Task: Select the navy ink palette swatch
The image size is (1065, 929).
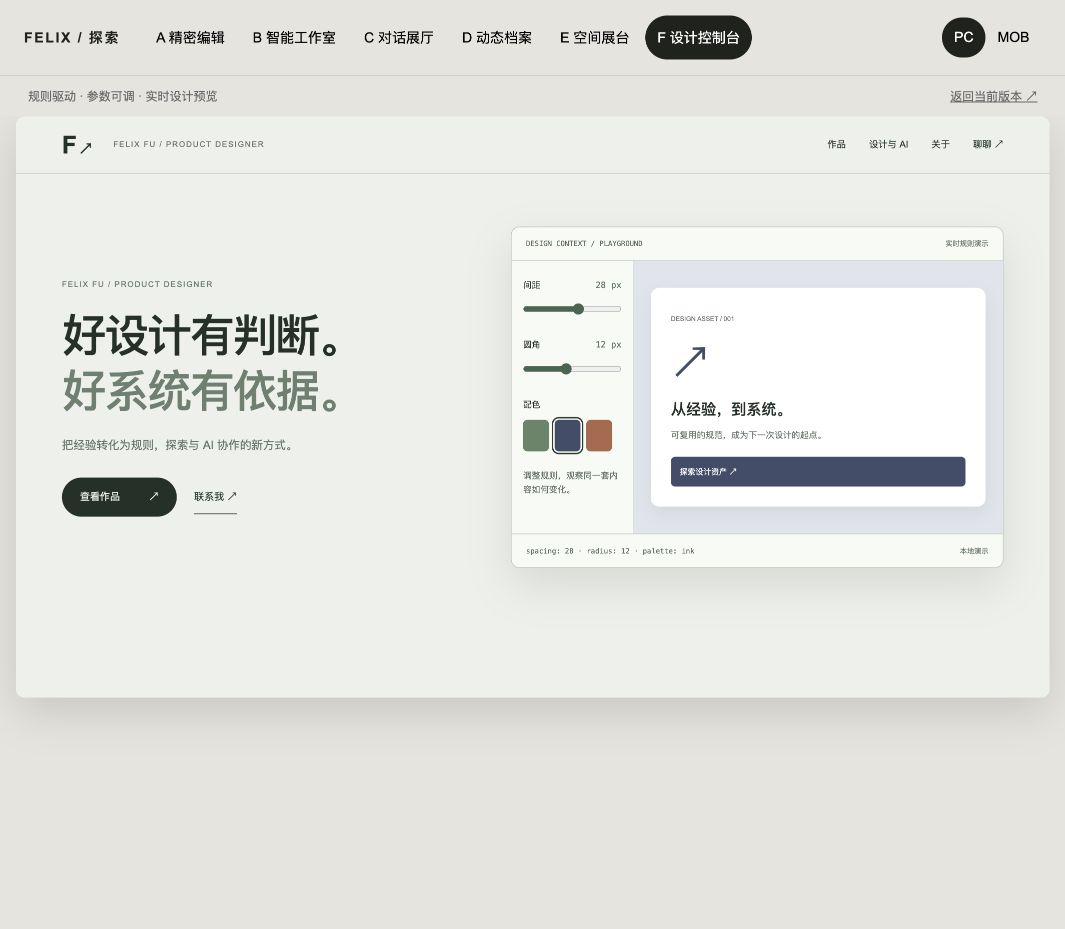Action: point(567,435)
